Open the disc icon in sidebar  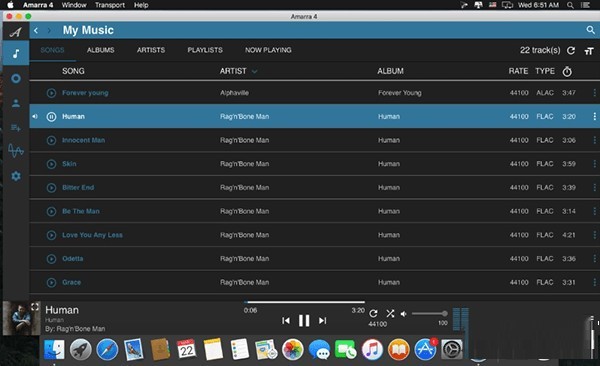pos(16,78)
